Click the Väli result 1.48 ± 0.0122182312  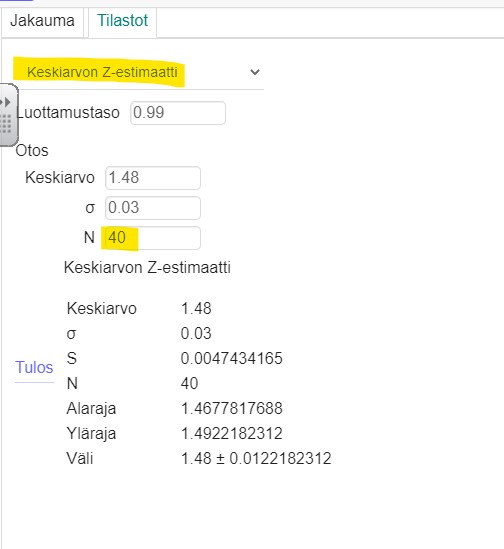pos(256,459)
